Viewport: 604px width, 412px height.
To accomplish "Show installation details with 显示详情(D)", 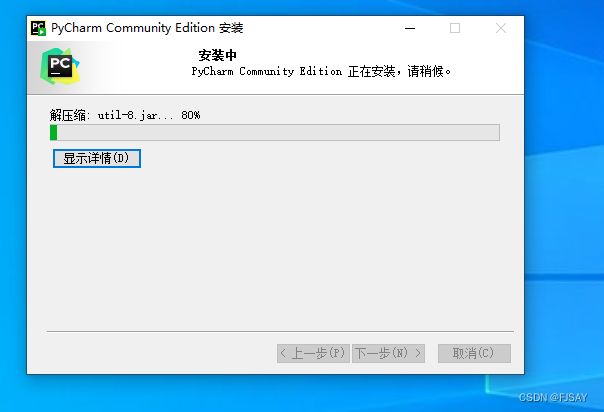I will [97, 158].
